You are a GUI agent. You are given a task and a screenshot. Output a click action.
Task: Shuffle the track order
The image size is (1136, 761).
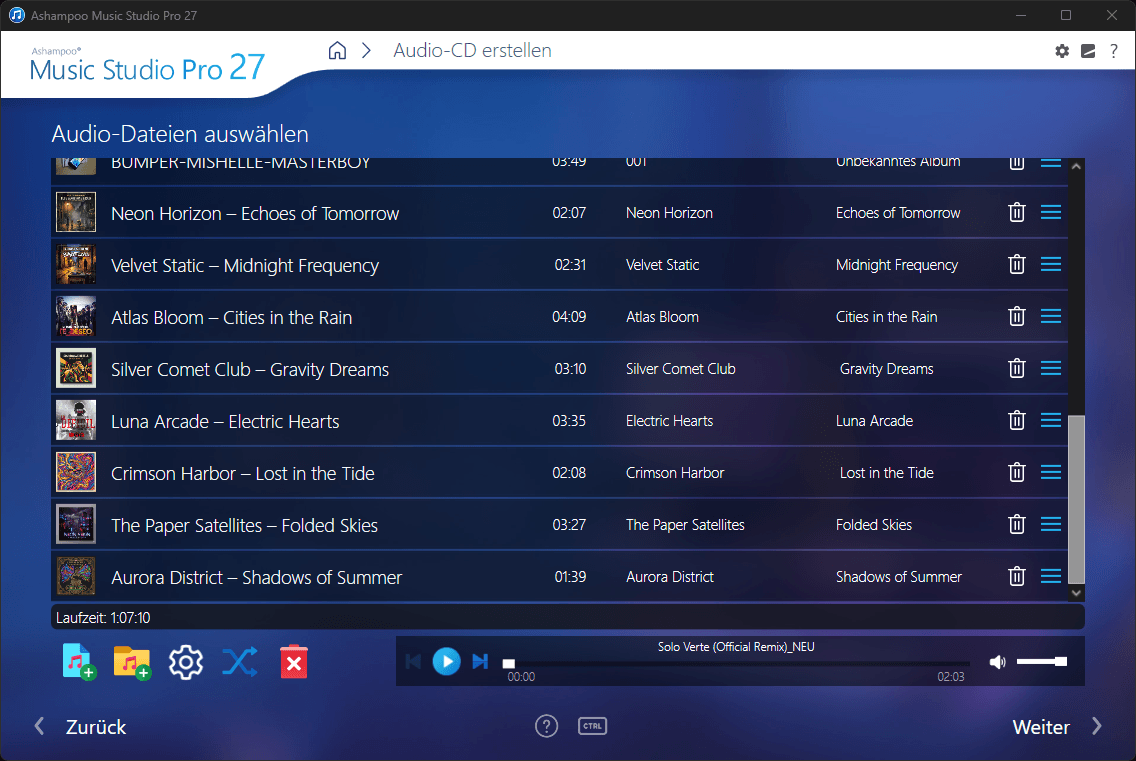coord(239,662)
